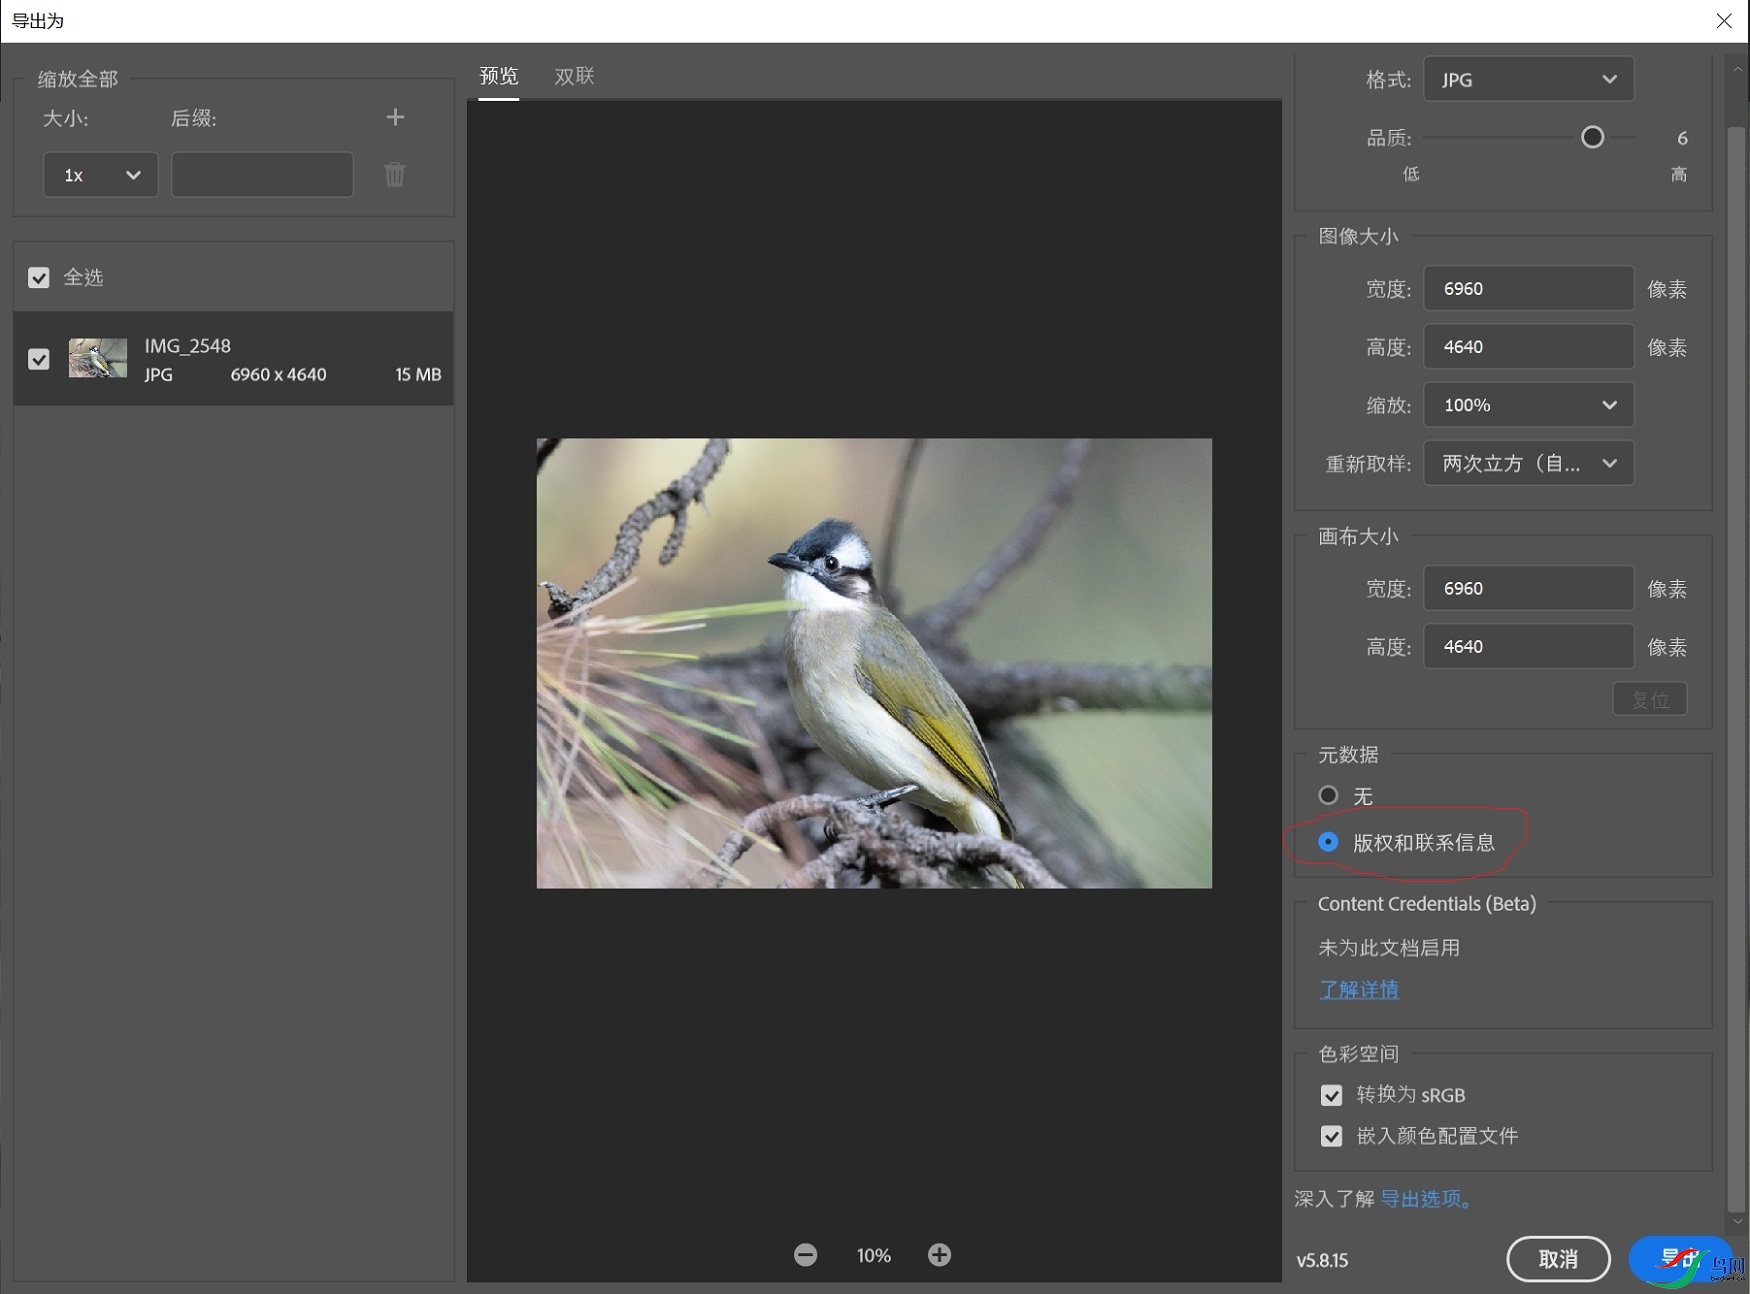
Task: Add a new scale size with plus icon
Action: click(x=395, y=117)
